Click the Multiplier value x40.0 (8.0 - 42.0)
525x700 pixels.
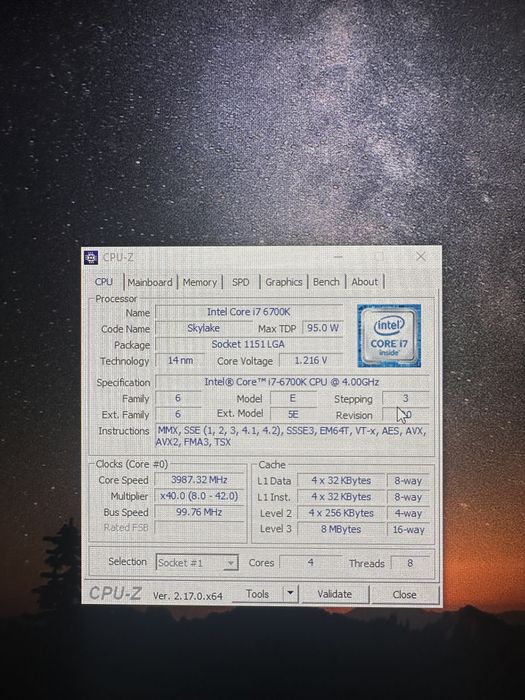click(x=200, y=496)
